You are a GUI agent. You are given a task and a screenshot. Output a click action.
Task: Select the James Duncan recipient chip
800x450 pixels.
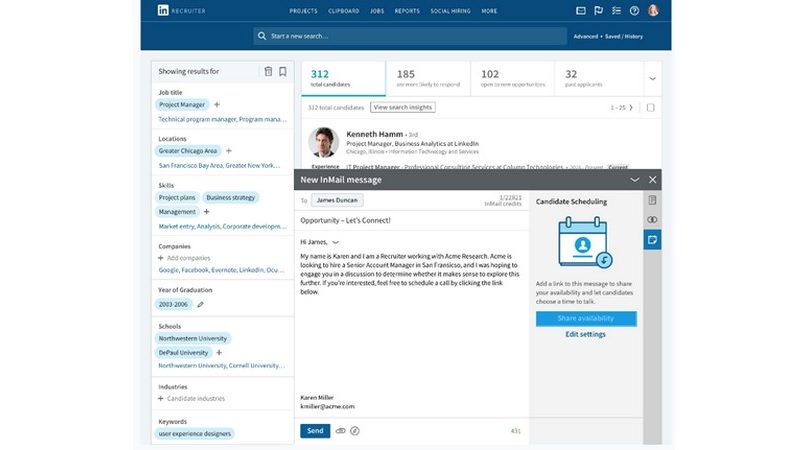tap(337, 200)
